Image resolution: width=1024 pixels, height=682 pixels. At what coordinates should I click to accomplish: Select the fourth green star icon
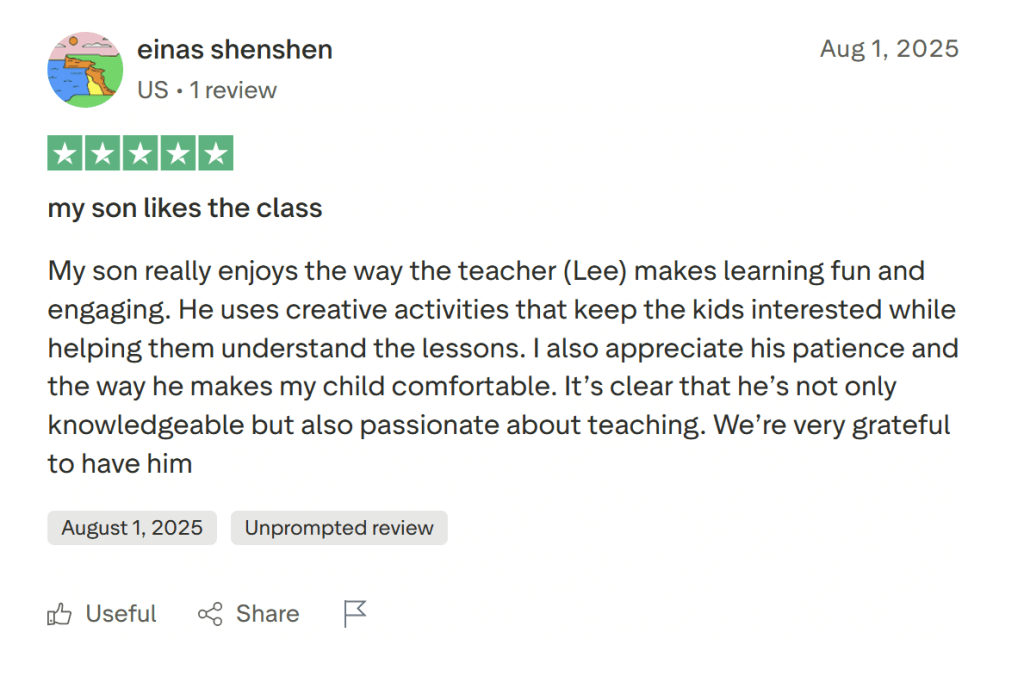point(177,152)
